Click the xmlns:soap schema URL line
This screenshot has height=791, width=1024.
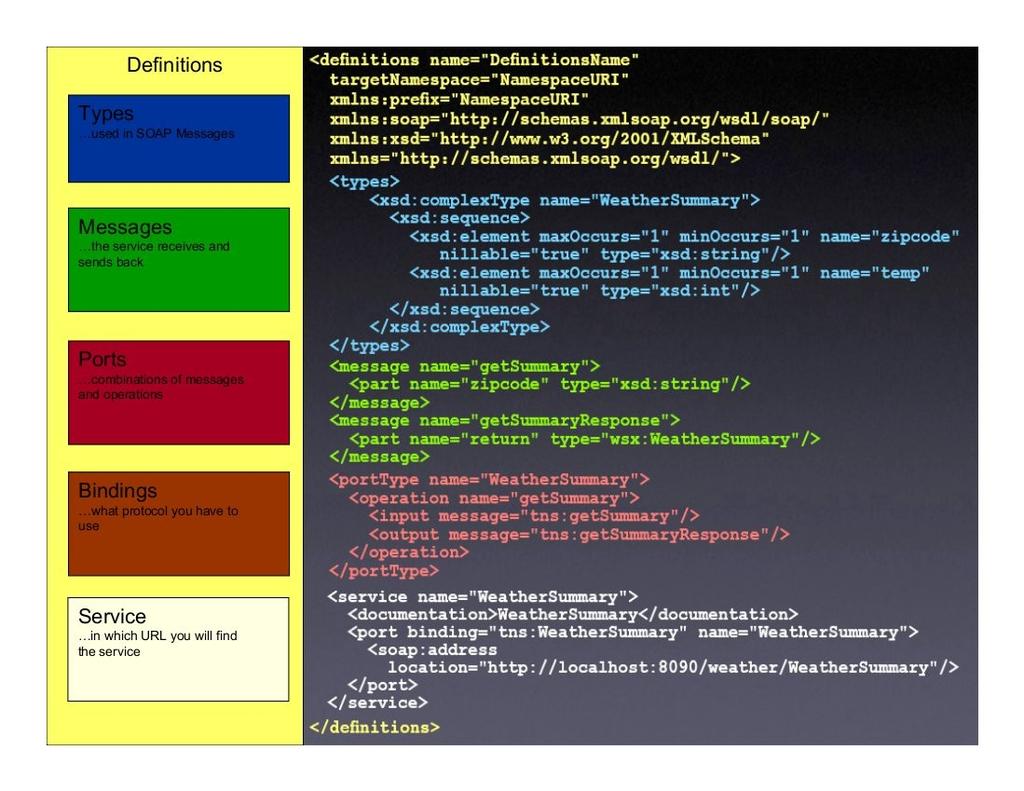pos(579,120)
